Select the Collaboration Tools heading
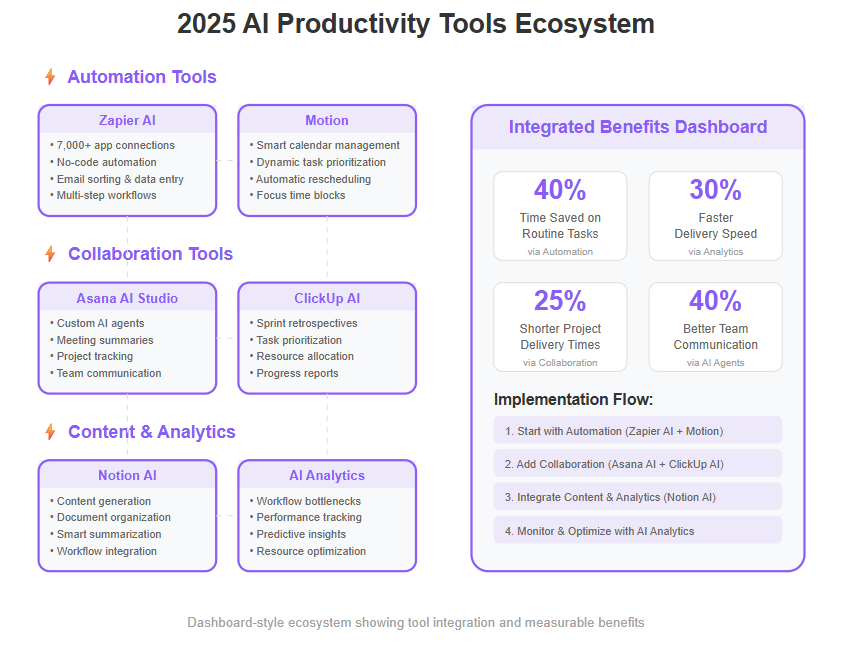Image resolution: width=850 pixels, height=651 pixels. coord(150,254)
